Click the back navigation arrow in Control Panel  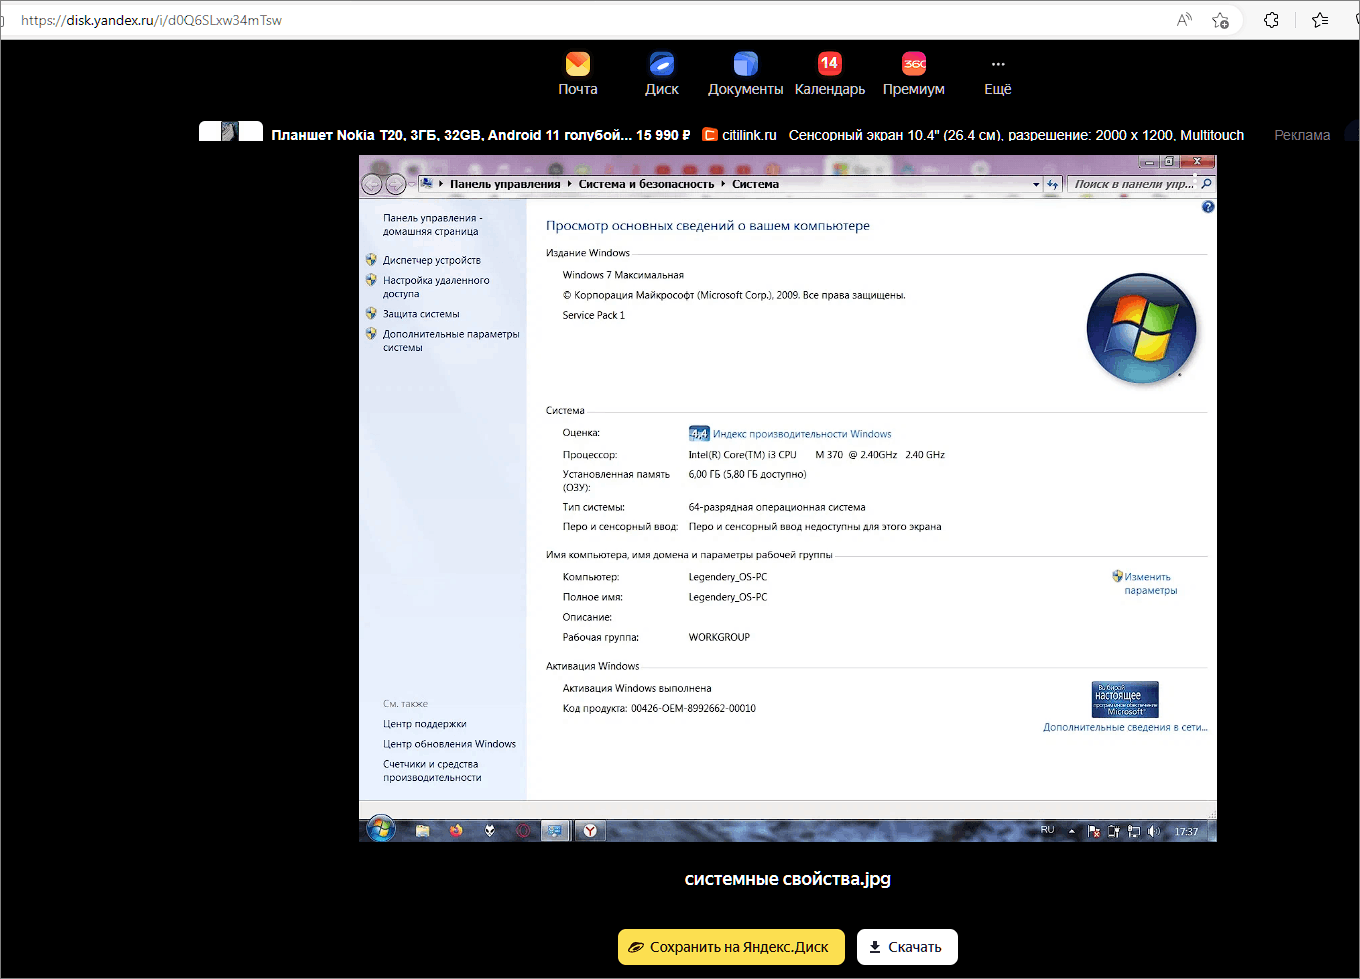tap(372, 184)
